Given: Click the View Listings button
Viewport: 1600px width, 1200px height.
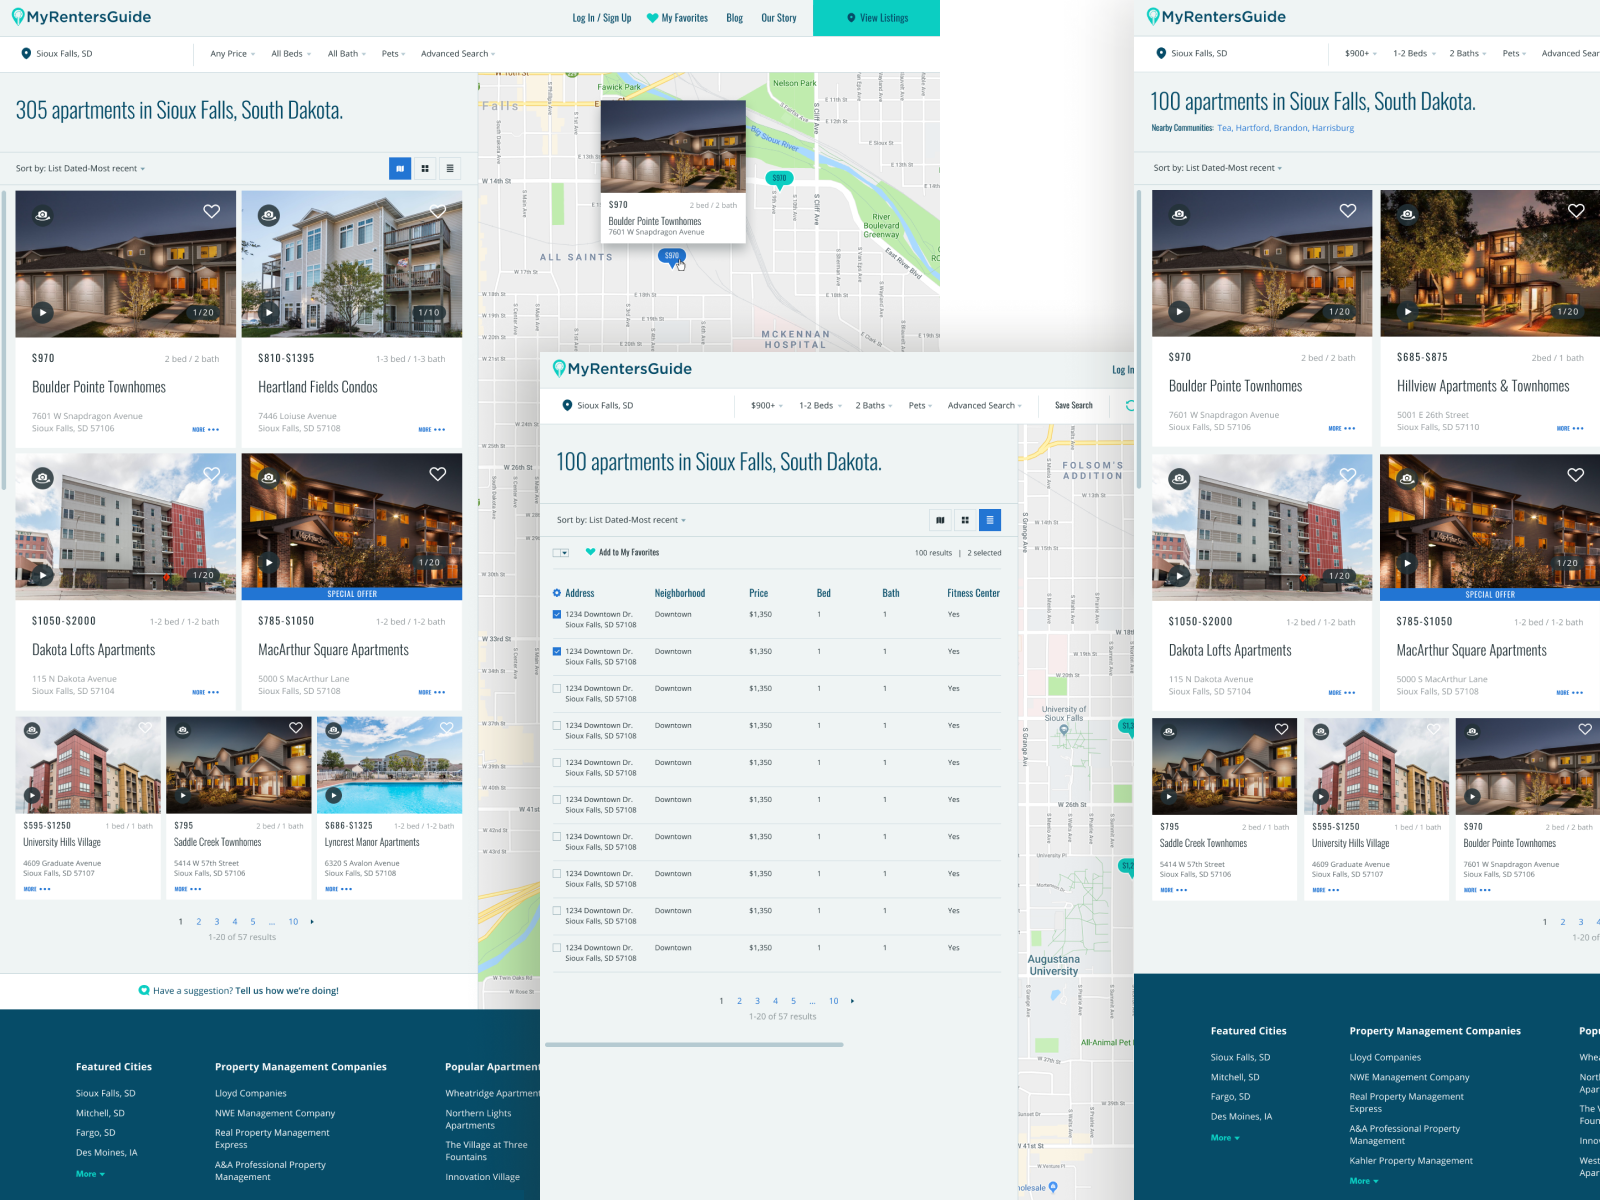Looking at the screenshot, I should (x=877, y=18).
